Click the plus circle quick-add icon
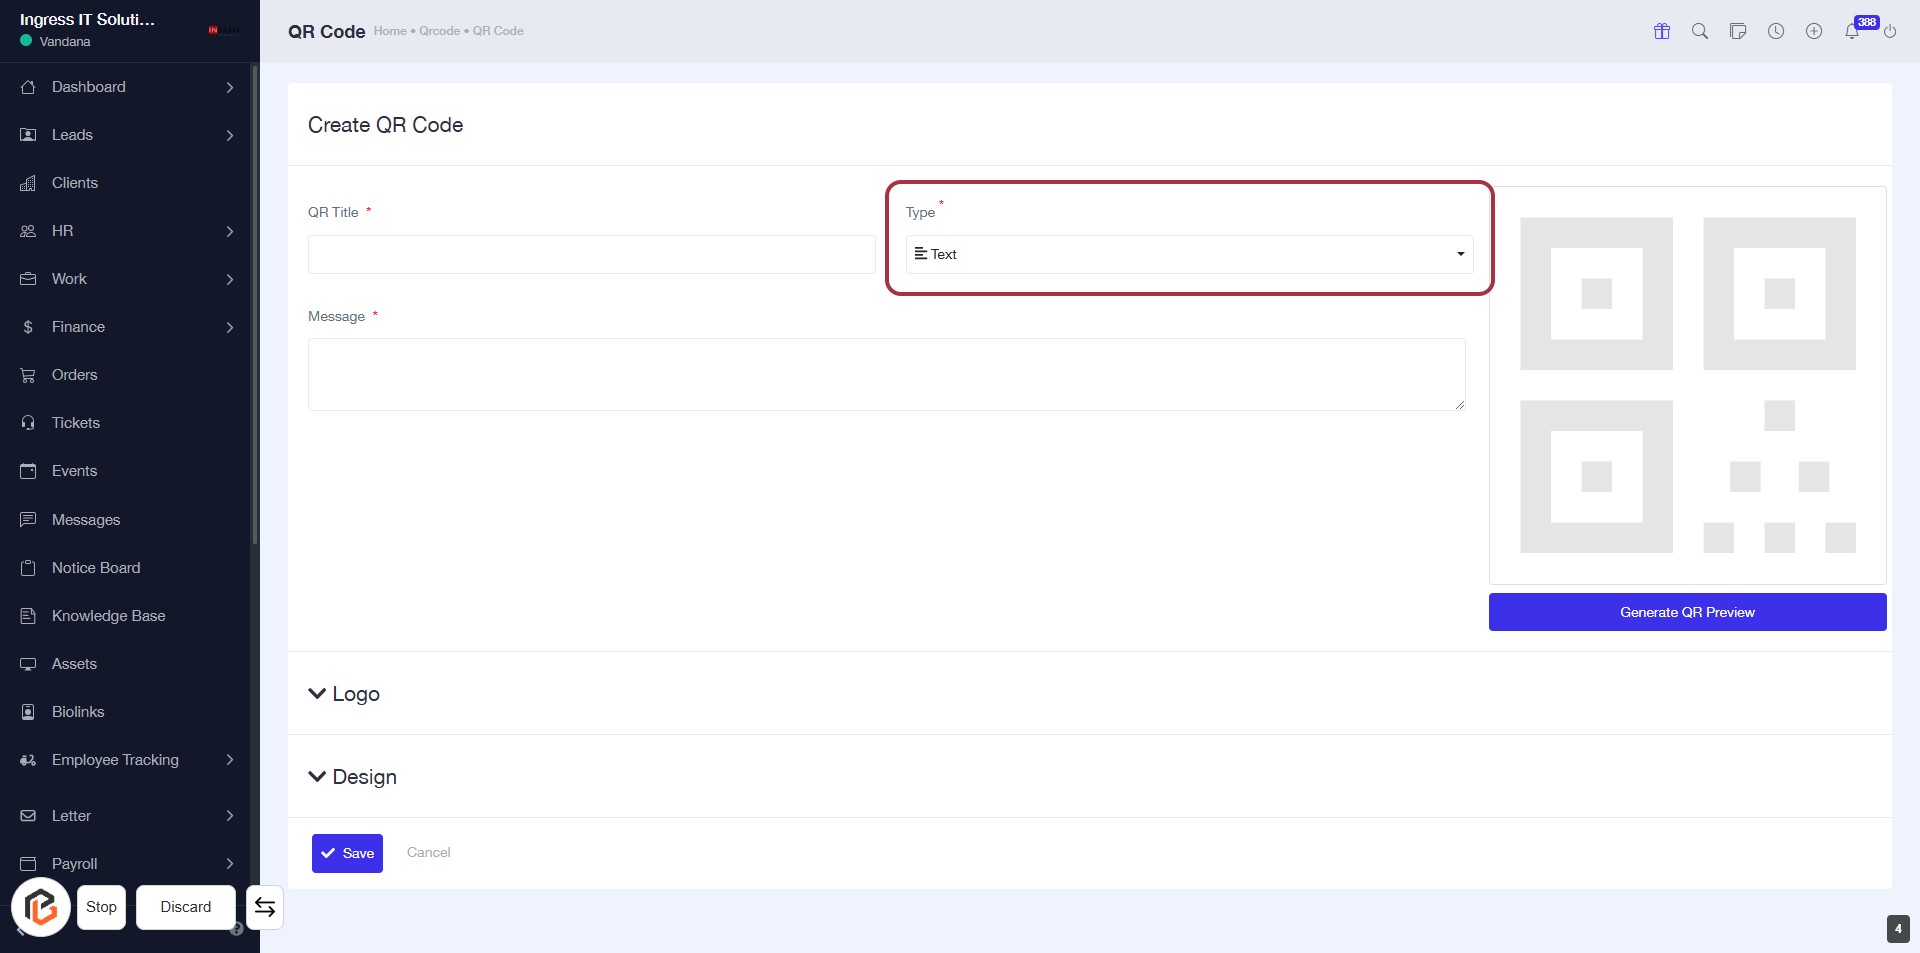This screenshot has height=953, width=1920. point(1814,31)
